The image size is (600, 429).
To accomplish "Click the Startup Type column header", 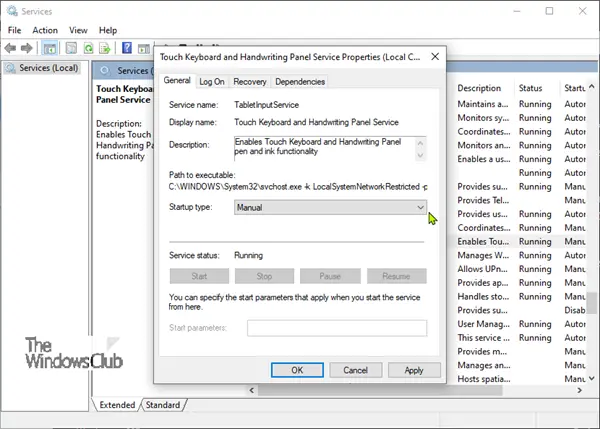I will pos(574,88).
